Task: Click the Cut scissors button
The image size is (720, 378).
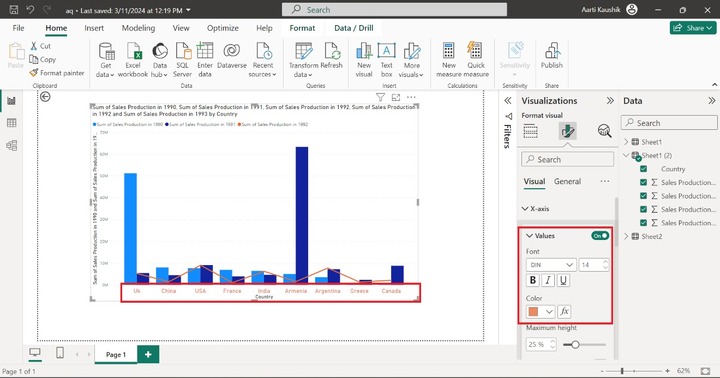Action: 40,46
